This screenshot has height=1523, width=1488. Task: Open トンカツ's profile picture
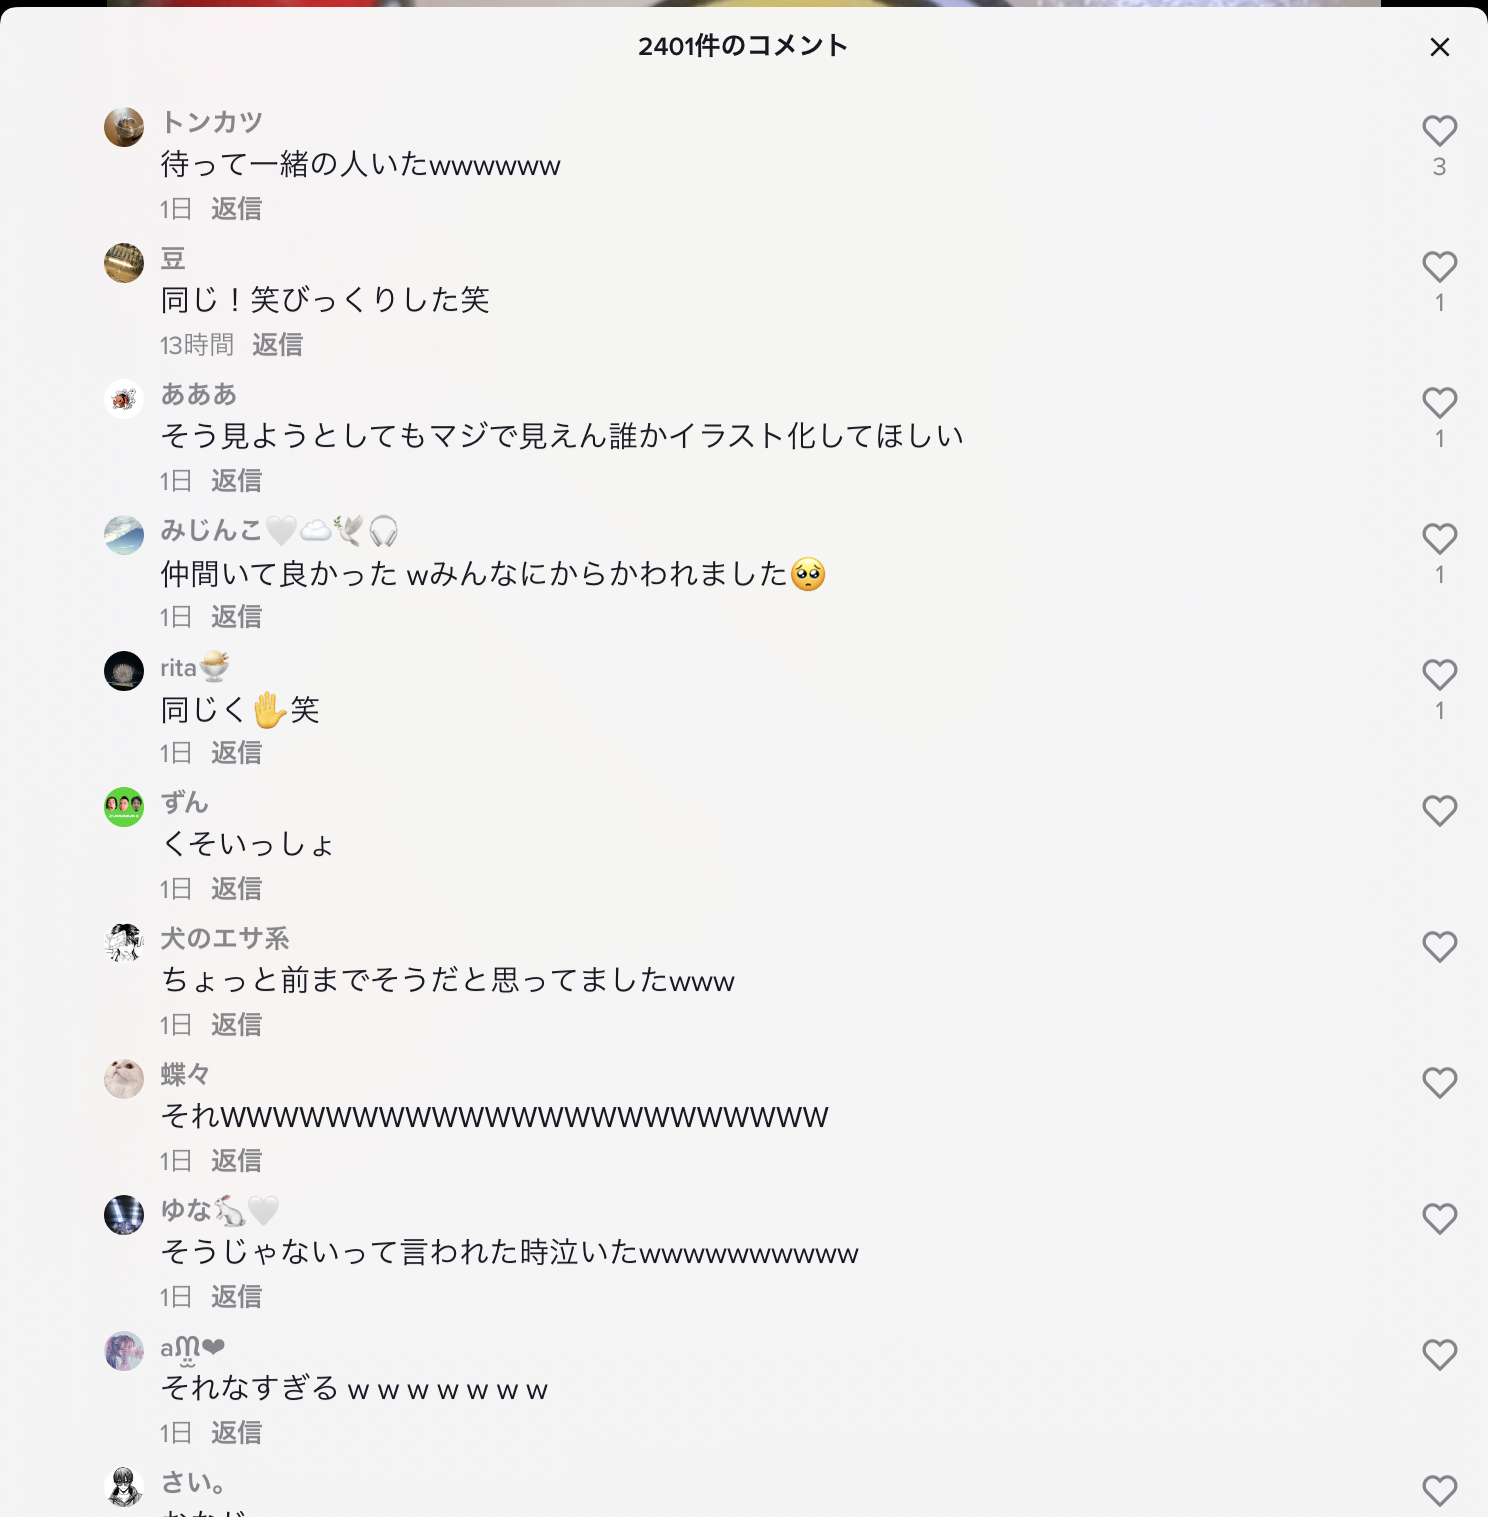tap(124, 127)
